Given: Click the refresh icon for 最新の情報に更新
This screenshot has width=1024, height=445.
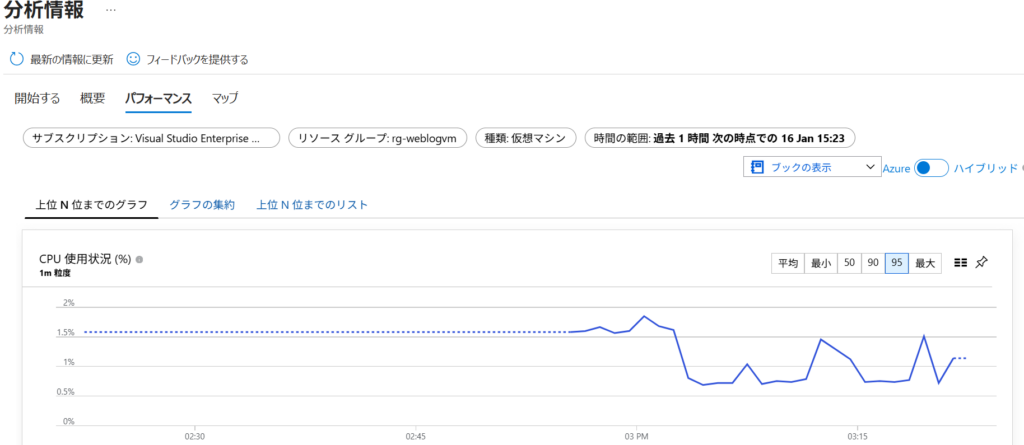Looking at the screenshot, I should pos(16,59).
